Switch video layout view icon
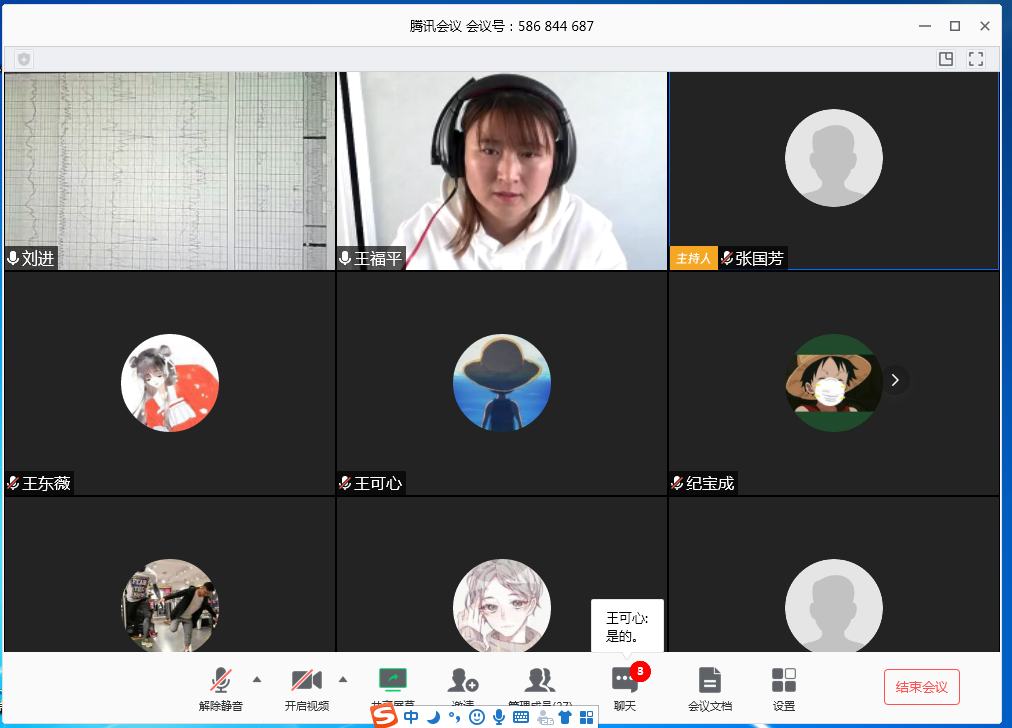The image size is (1012, 728). click(946, 59)
